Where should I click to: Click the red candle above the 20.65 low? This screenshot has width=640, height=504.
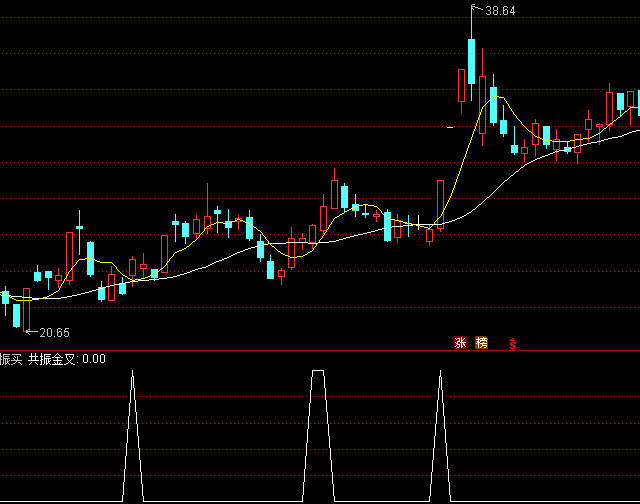pos(27,309)
